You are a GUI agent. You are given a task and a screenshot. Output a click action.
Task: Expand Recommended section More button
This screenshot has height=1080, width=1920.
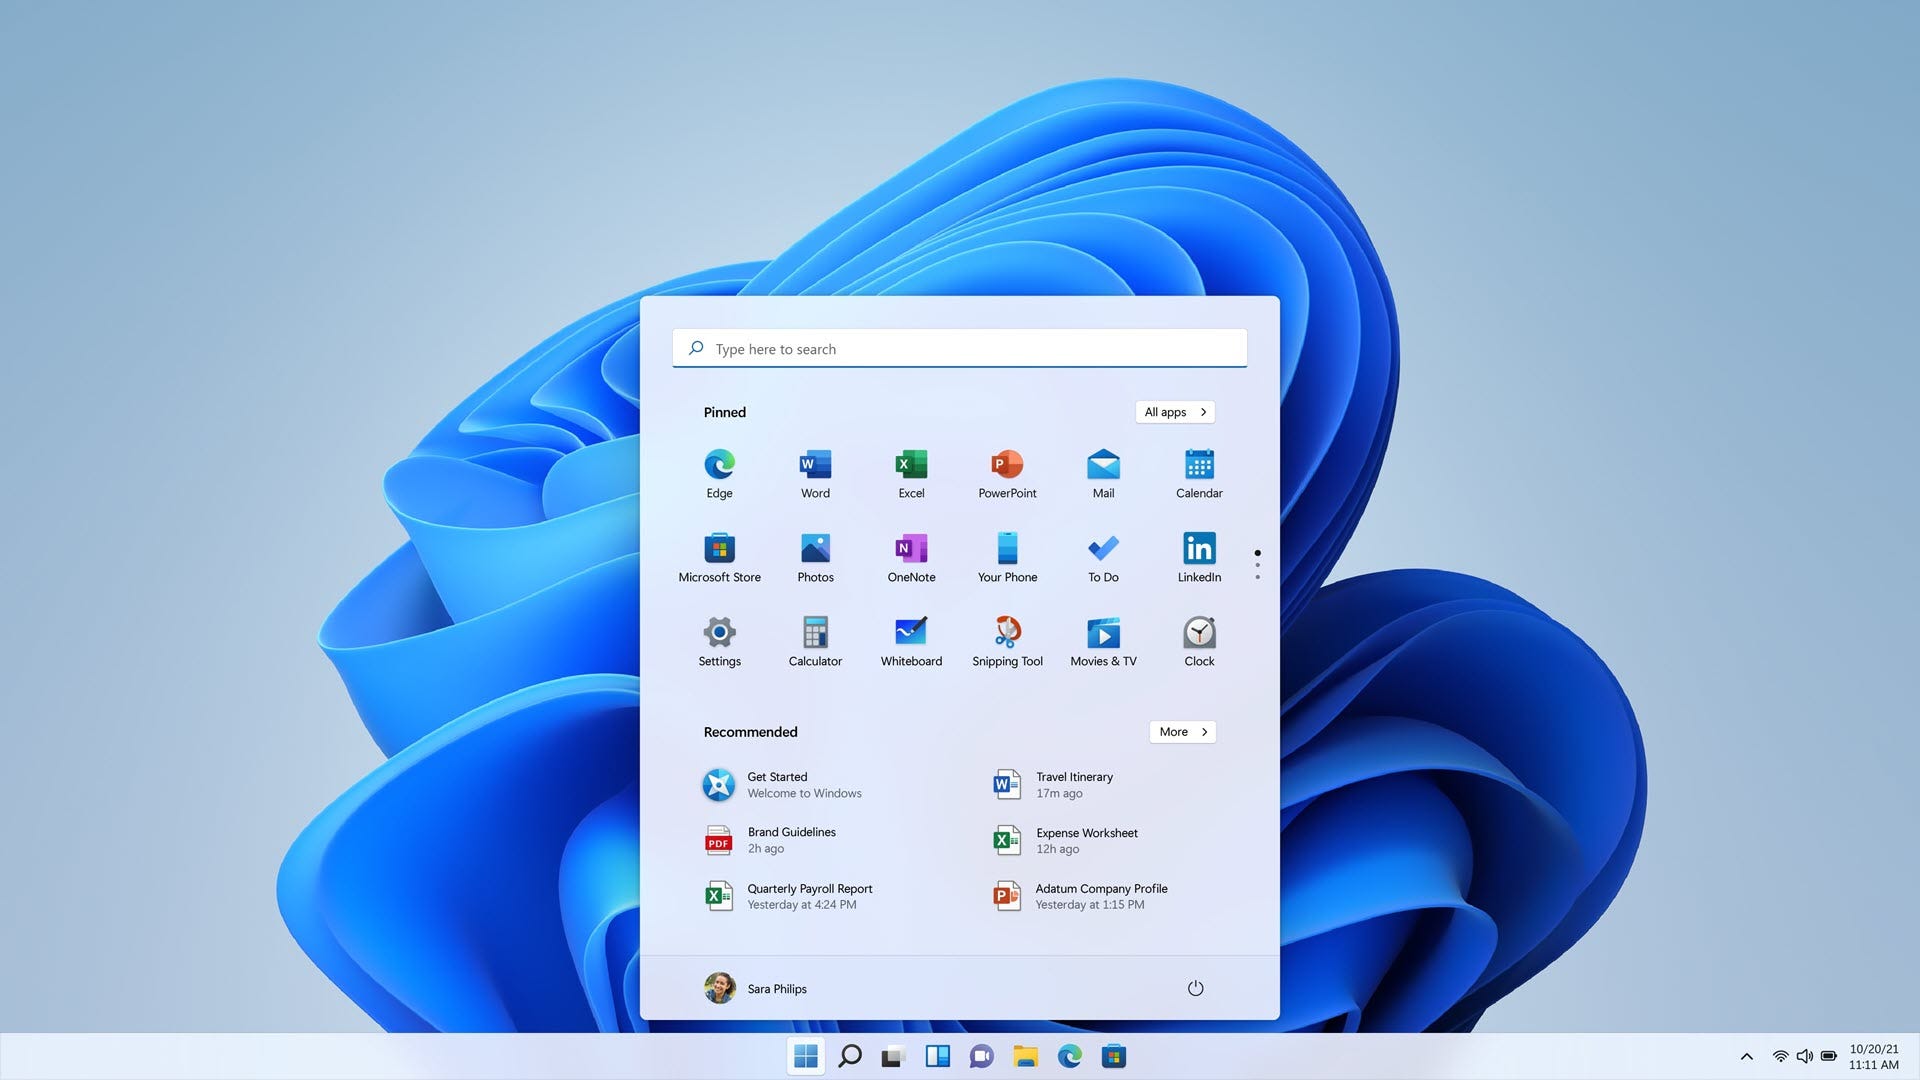pyautogui.click(x=1182, y=732)
